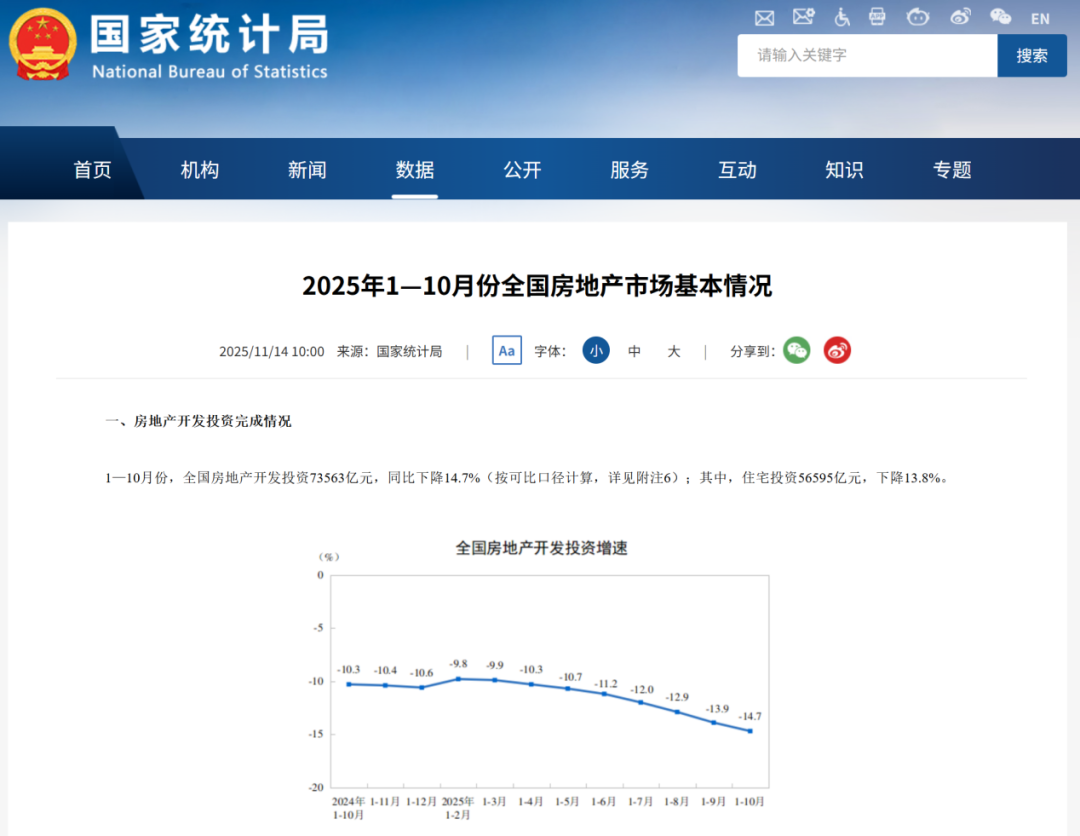Select small font size 小
The height and width of the screenshot is (836, 1080).
click(x=596, y=351)
